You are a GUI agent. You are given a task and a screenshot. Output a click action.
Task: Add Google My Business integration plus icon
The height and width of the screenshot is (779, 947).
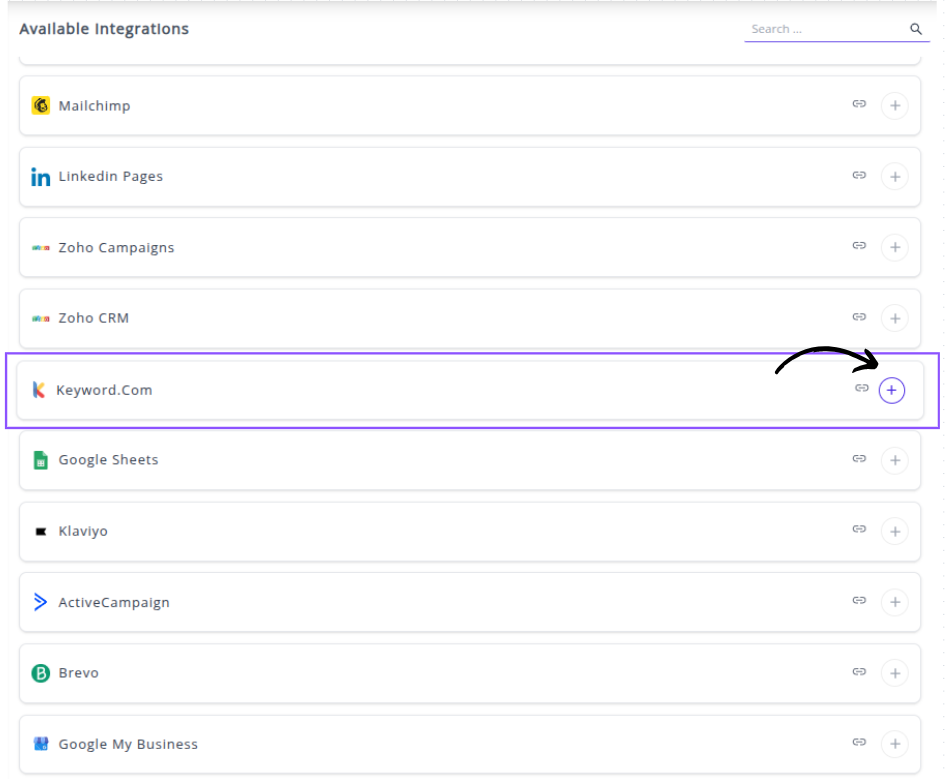coord(894,744)
